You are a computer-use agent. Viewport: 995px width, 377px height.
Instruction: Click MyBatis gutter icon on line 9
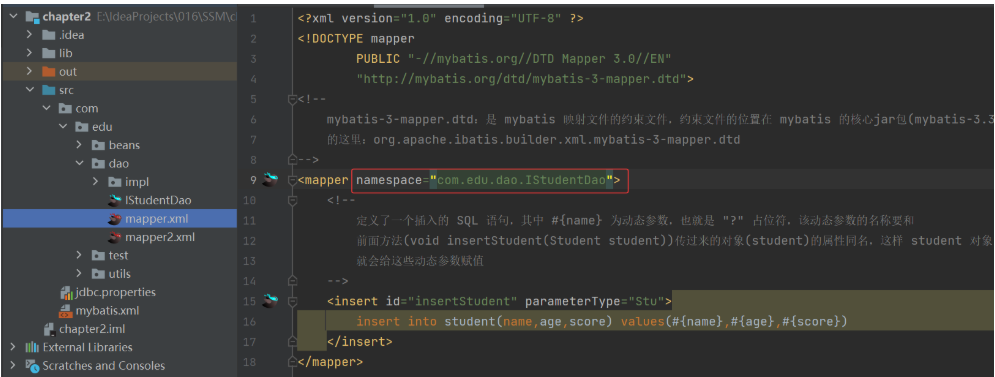[x=271, y=180]
